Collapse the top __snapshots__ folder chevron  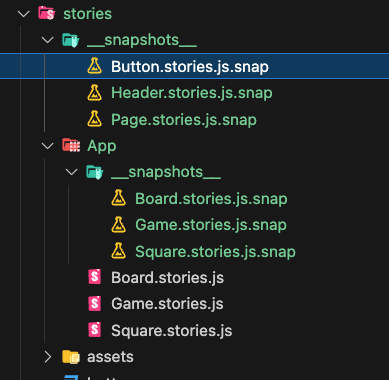pos(48,40)
